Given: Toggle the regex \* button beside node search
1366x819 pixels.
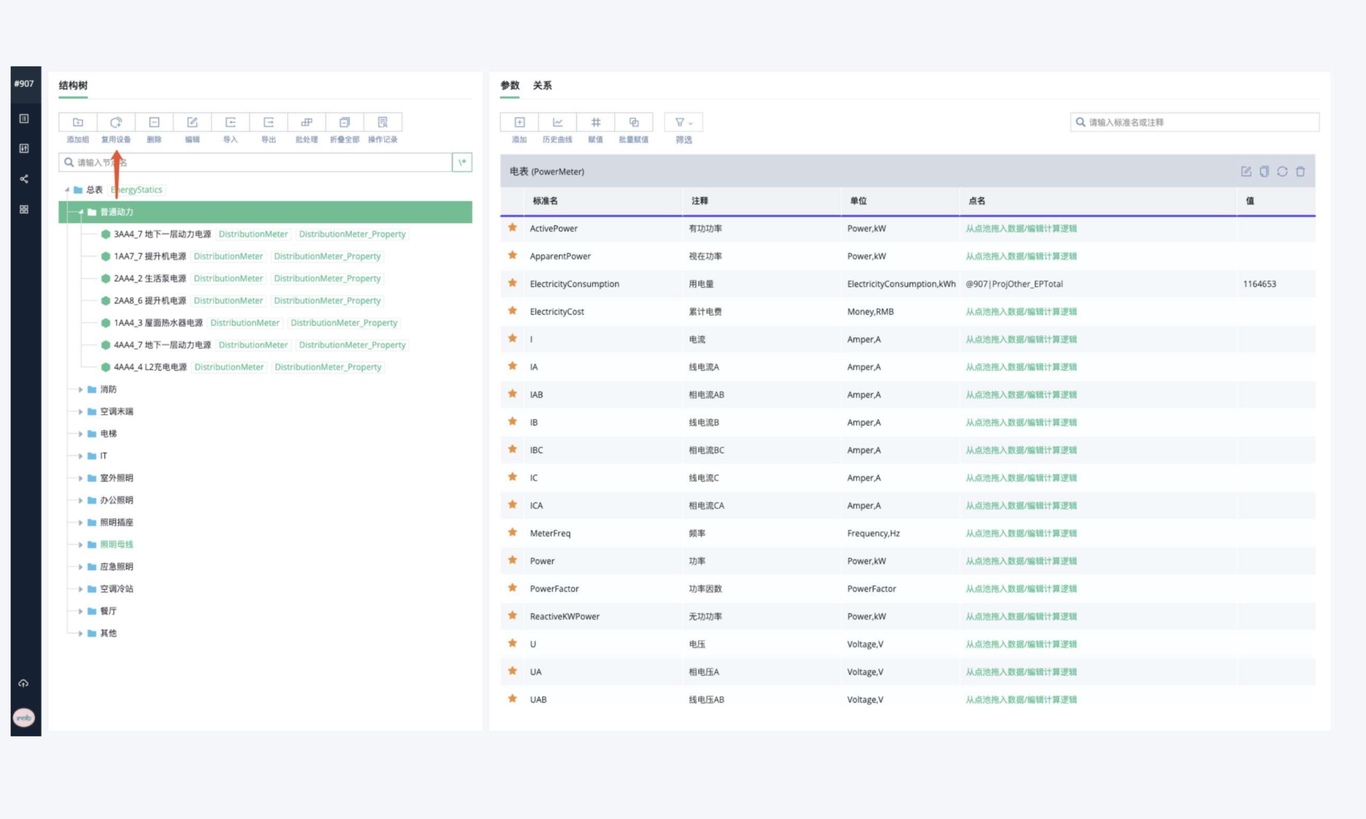Looking at the screenshot, I should pos(462,162).
